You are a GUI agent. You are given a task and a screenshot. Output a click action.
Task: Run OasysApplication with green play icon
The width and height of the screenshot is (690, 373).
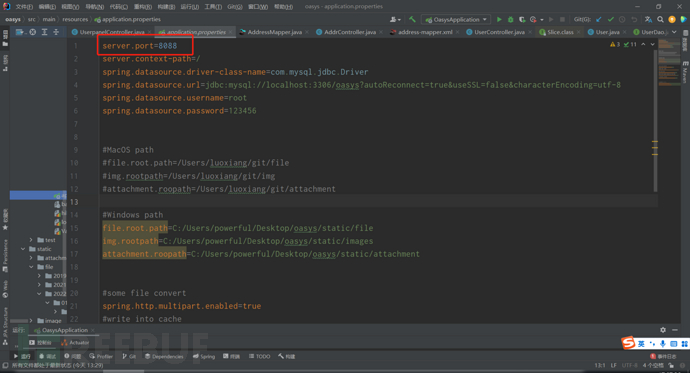499,19
